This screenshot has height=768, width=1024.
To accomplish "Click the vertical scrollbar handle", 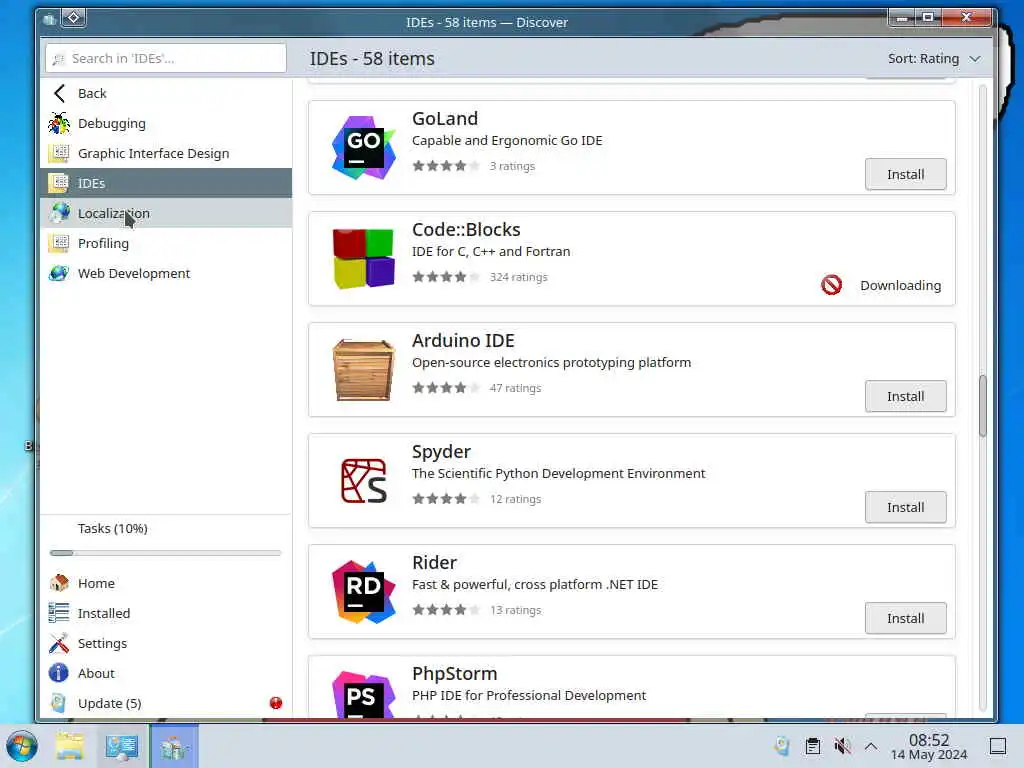I will (x=982, y=406).
